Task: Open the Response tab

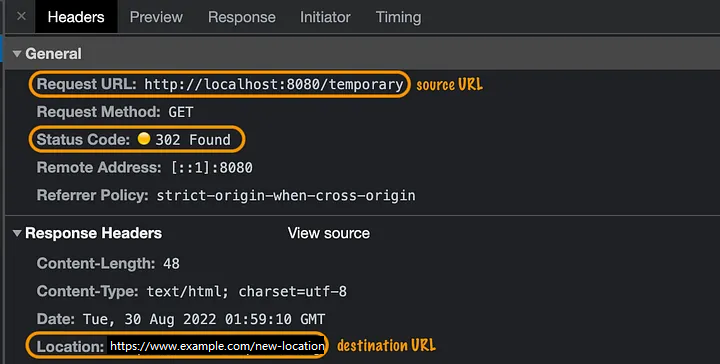Action: tap(242, 17)
